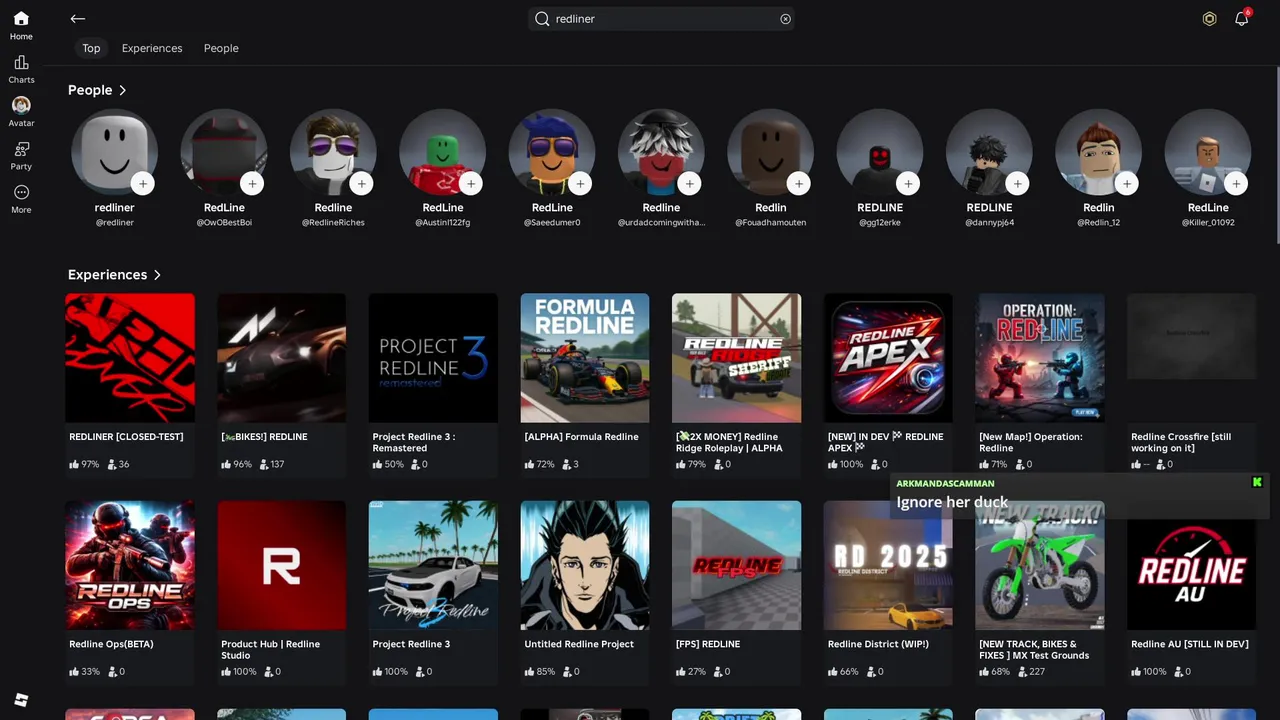Click the redliner profile name
Image resolution: width=1280 pixels, height=720 pixels.
coord(114,208)
